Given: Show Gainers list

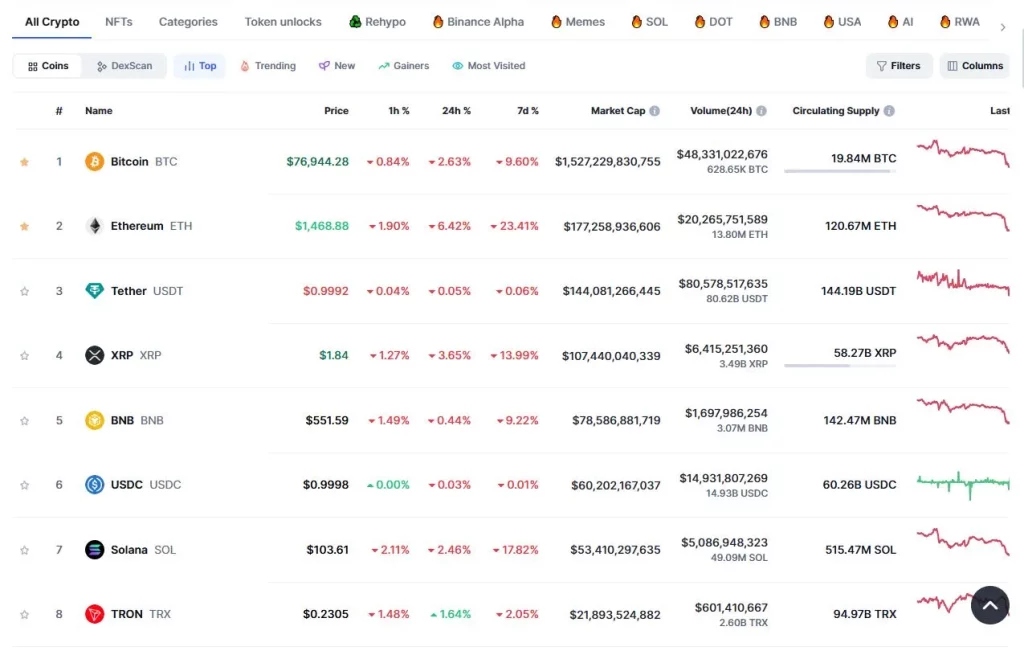Looking at the screenshot, I should point(404,66).
